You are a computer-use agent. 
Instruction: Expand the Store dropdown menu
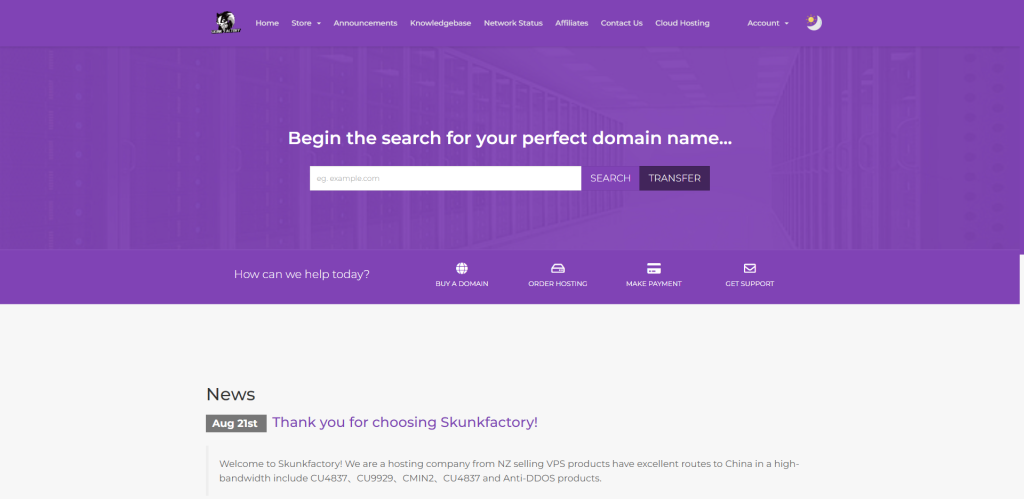coord(306,23)
